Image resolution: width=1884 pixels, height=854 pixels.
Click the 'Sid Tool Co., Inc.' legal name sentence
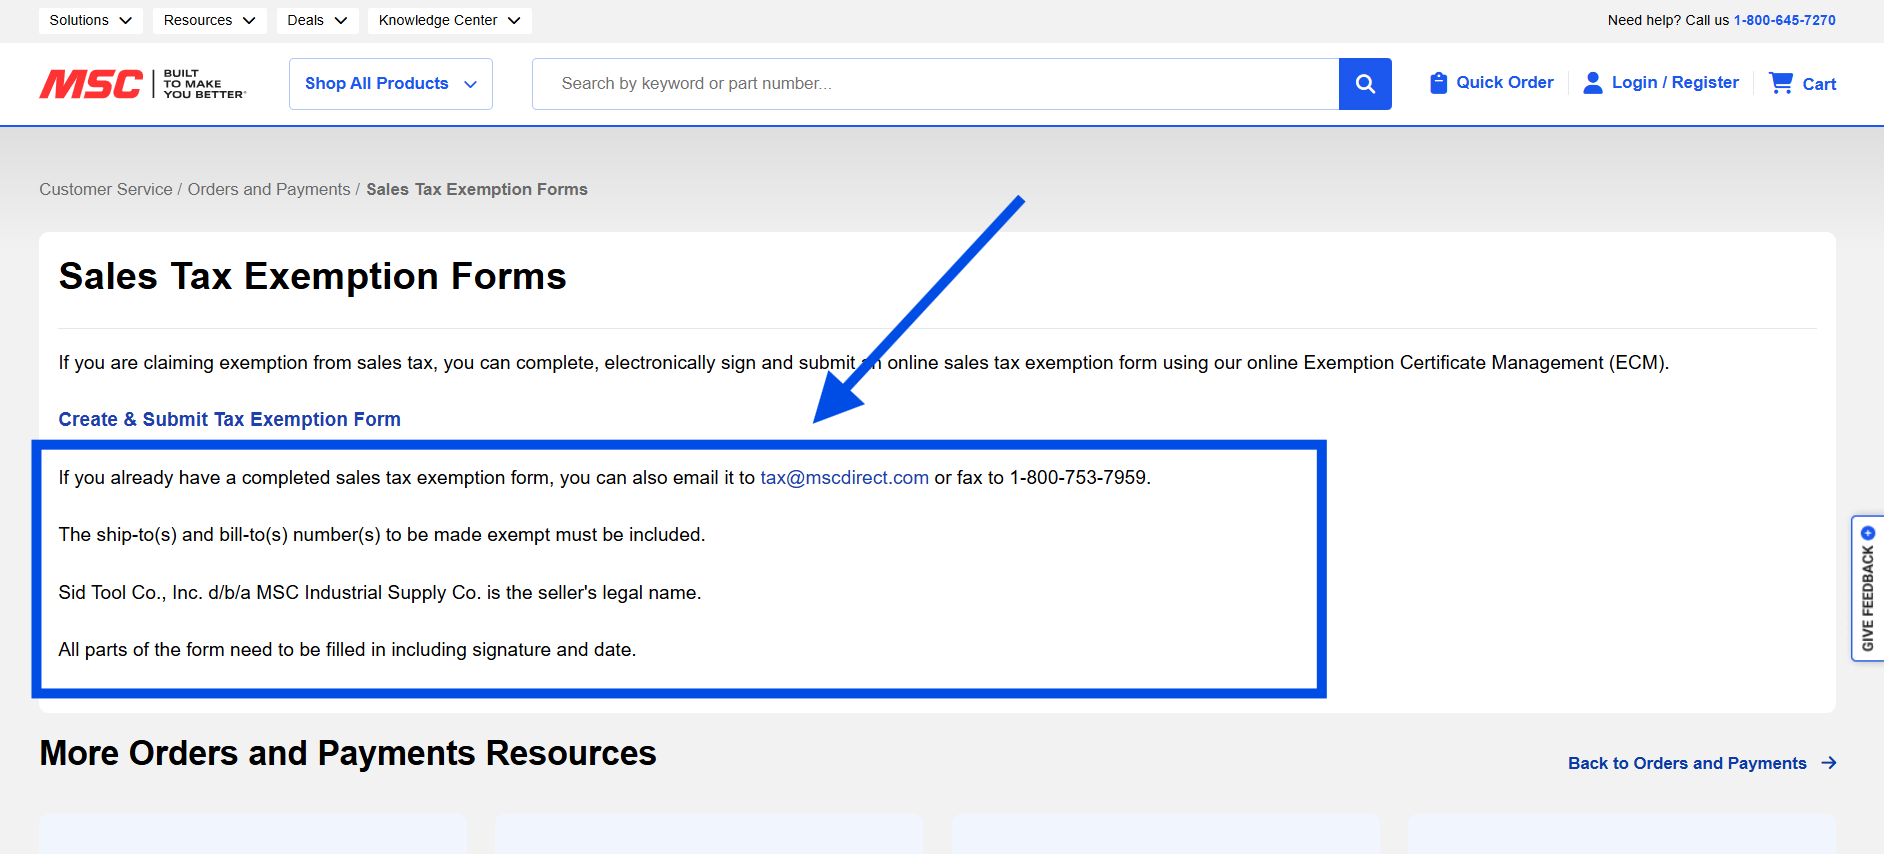[380, 593]
